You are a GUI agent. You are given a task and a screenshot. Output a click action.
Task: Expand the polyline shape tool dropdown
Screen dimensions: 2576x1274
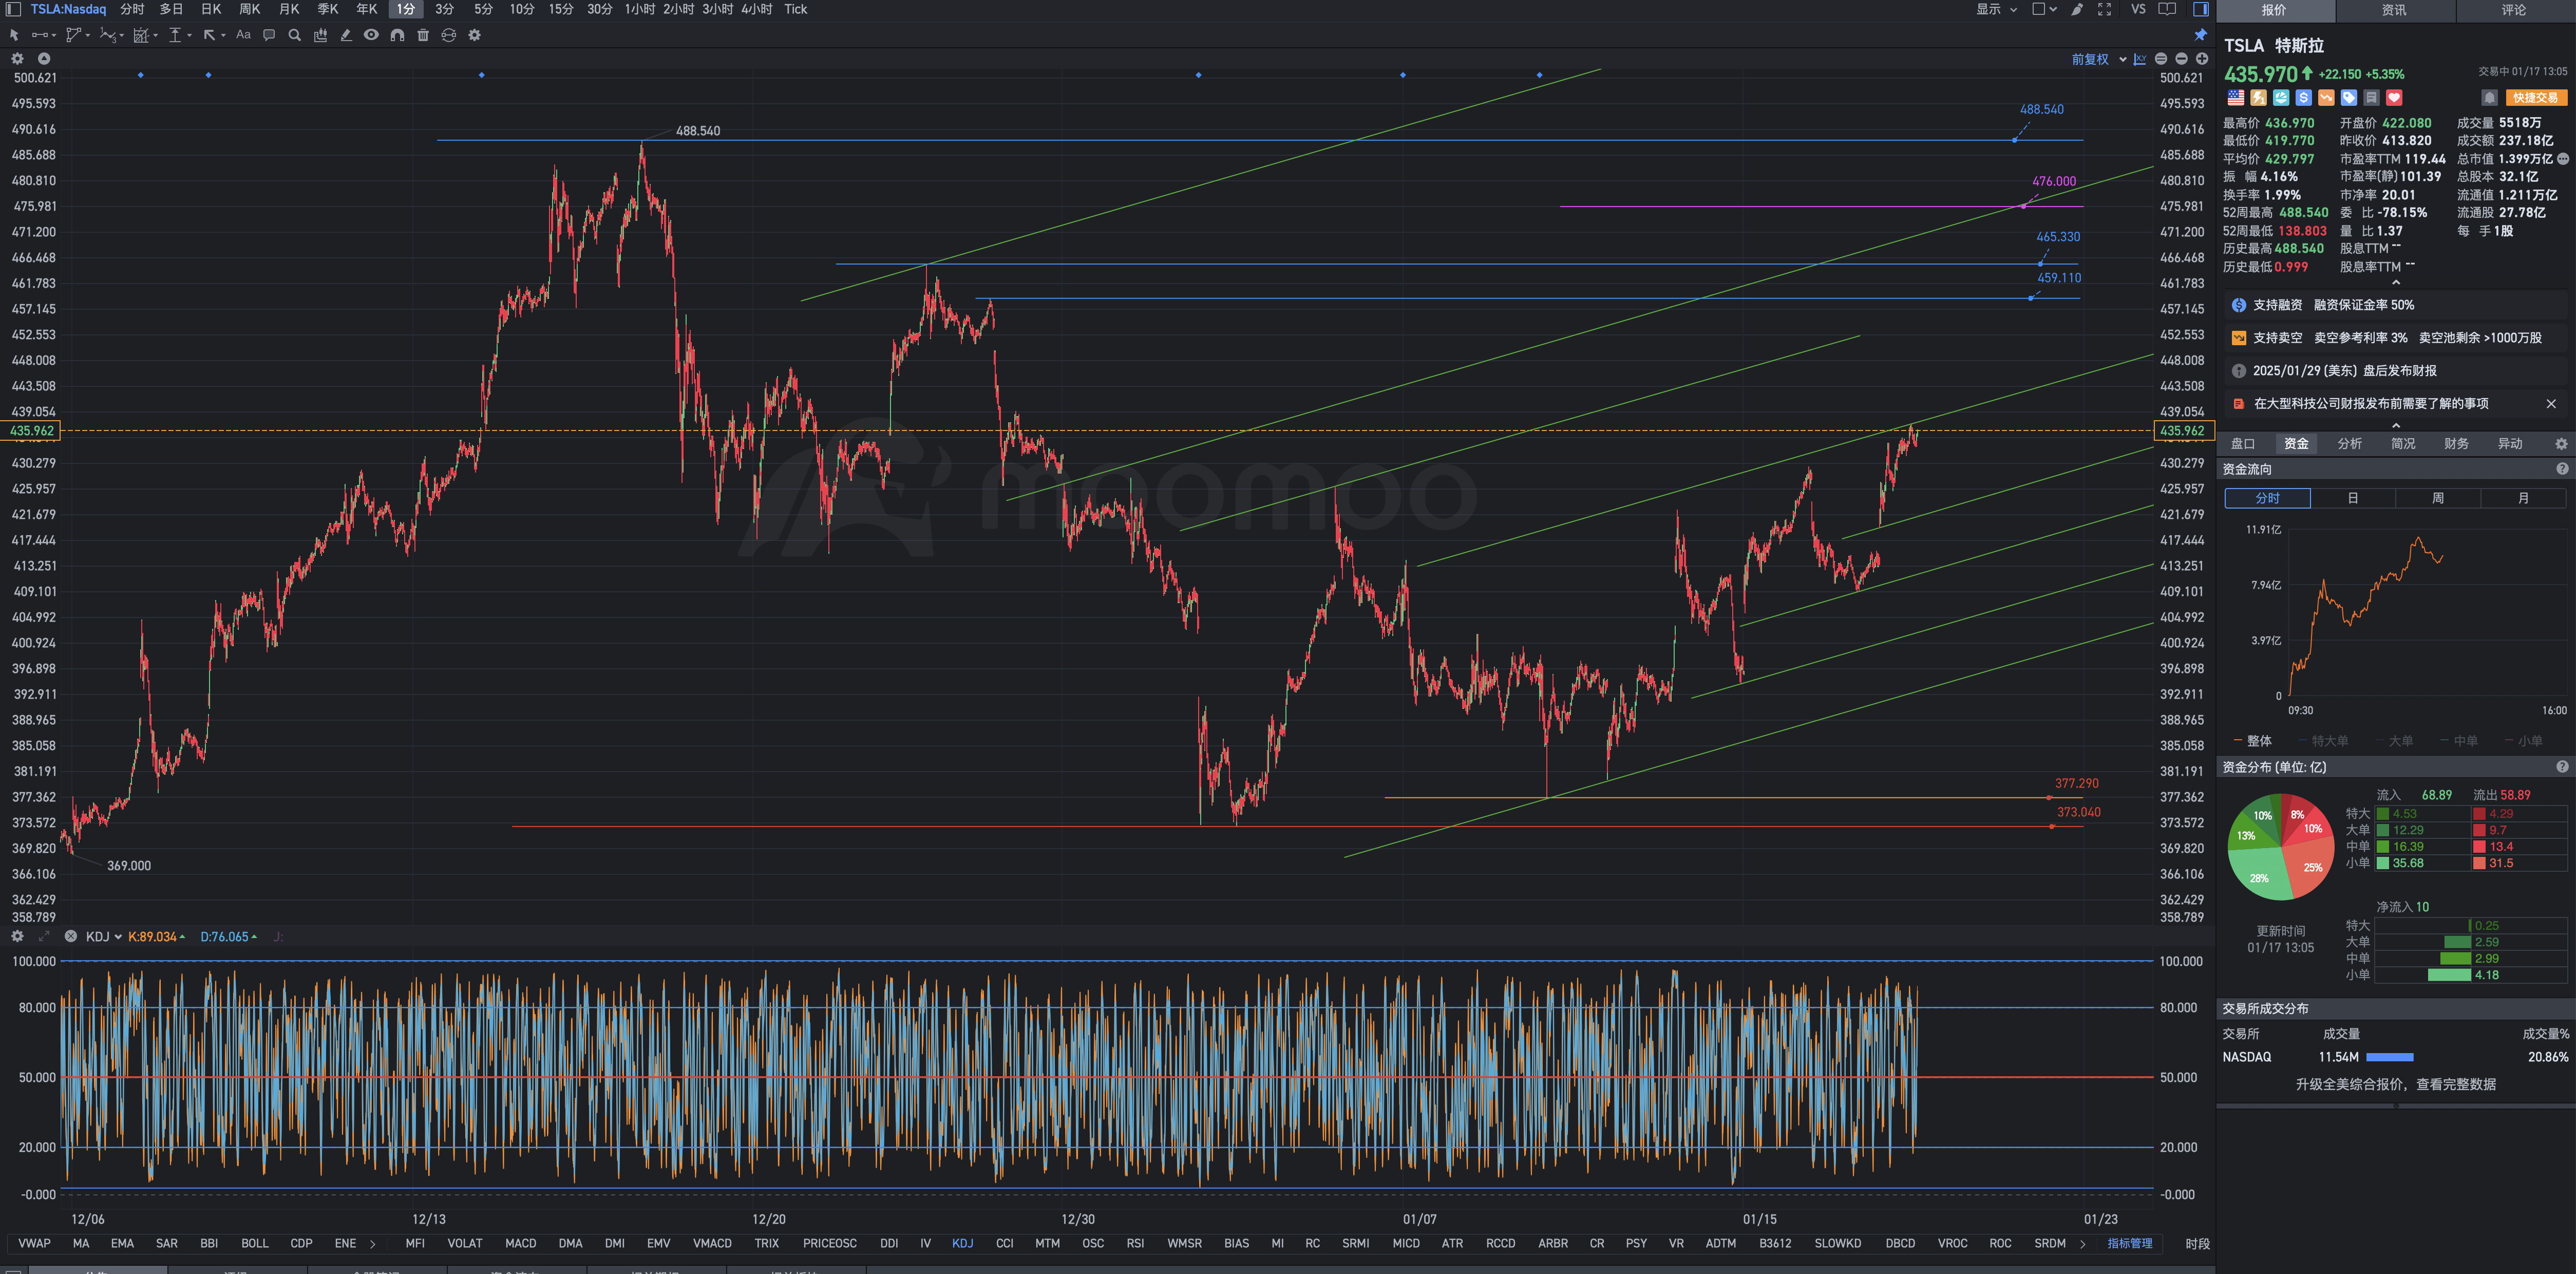click(88, 36)
